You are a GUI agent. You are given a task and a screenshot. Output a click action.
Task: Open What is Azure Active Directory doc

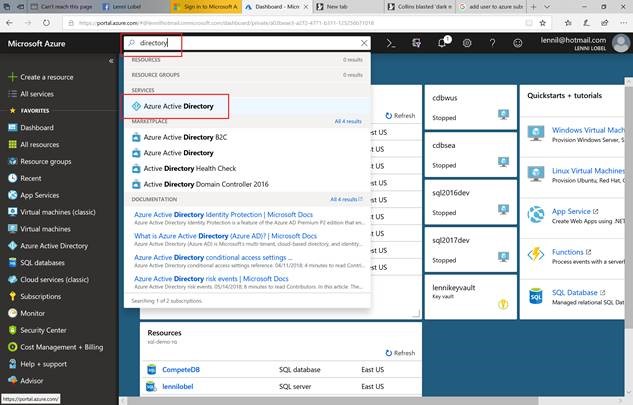[225, 236]
